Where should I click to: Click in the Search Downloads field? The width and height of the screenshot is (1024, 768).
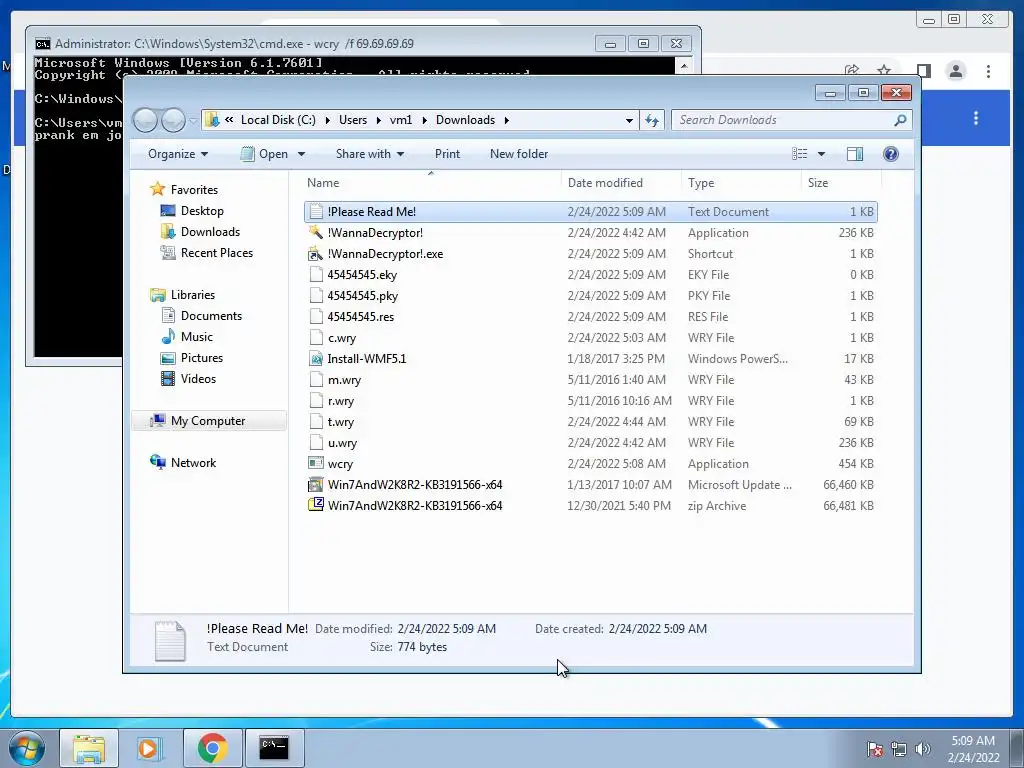[x=781, y=120]
